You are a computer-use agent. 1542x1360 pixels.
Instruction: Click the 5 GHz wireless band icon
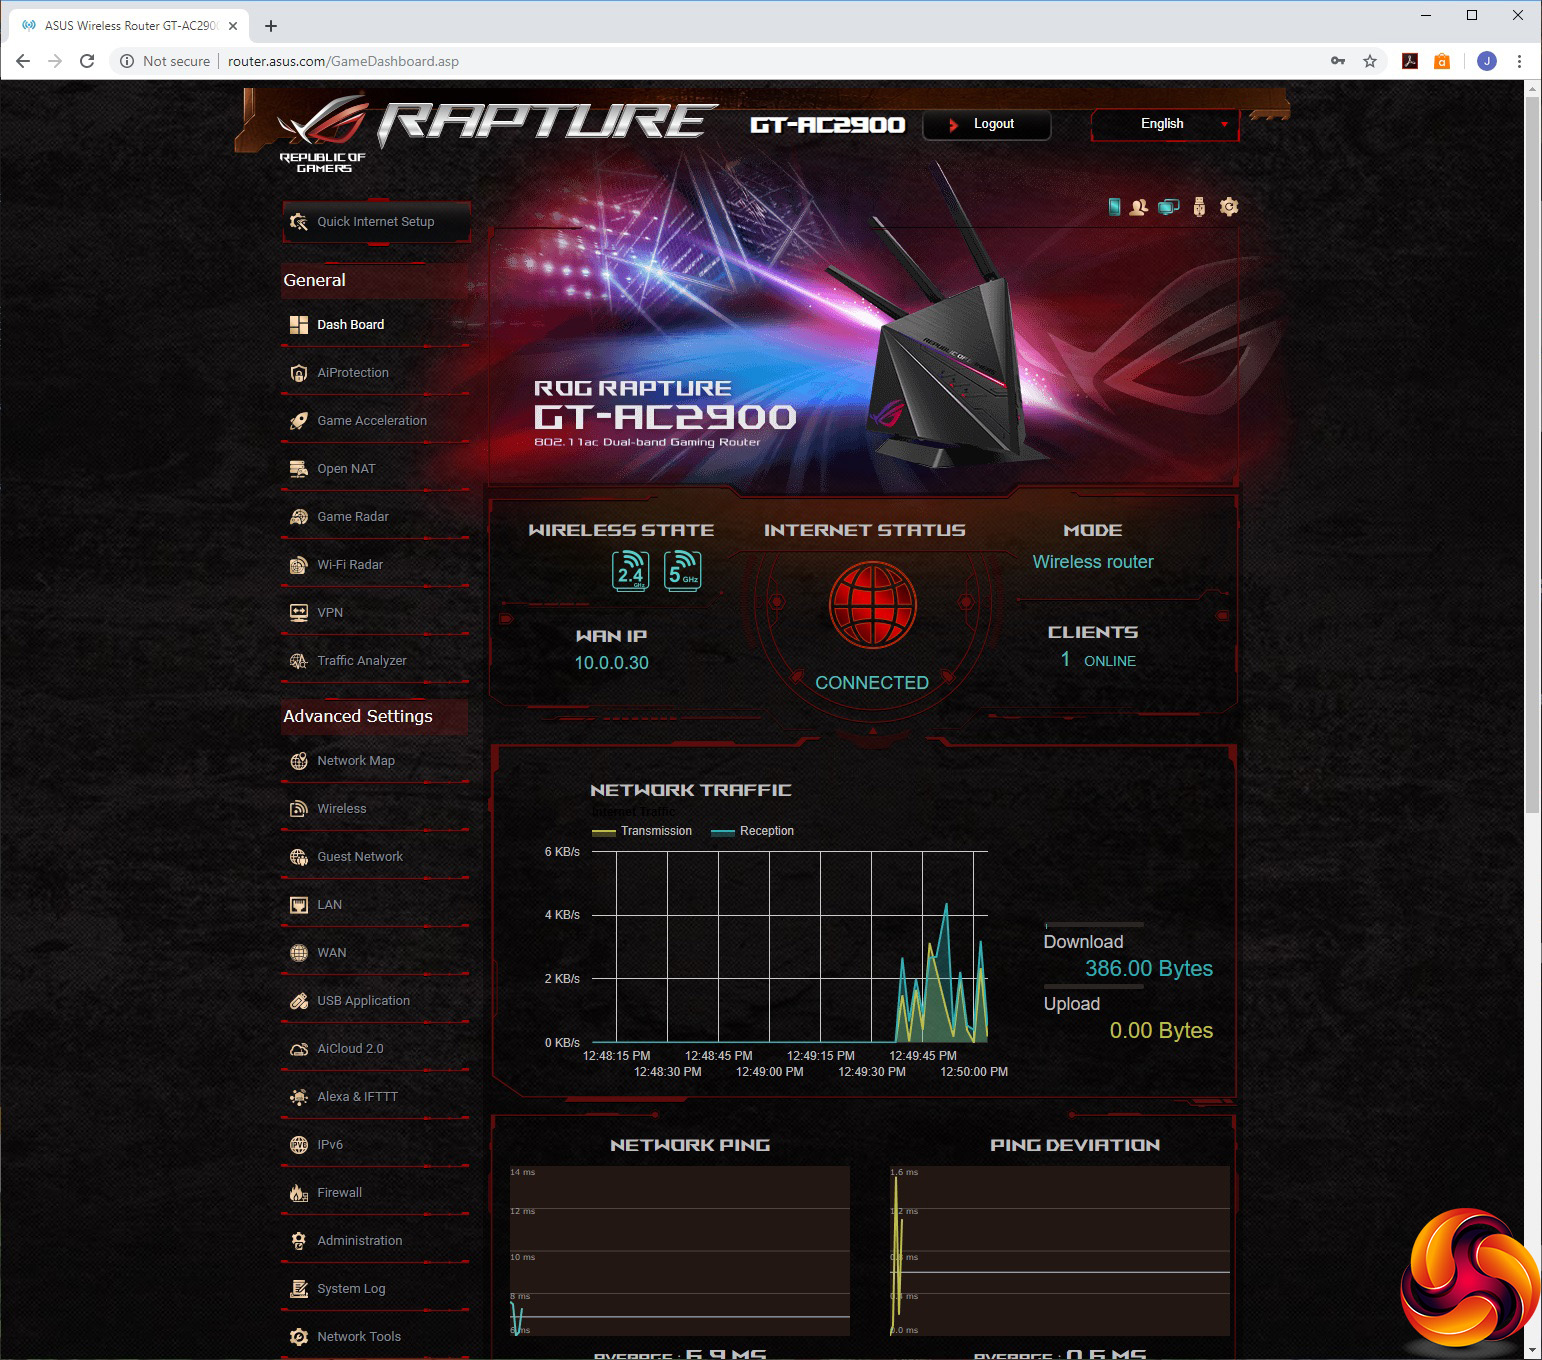[x=683, y=571]
